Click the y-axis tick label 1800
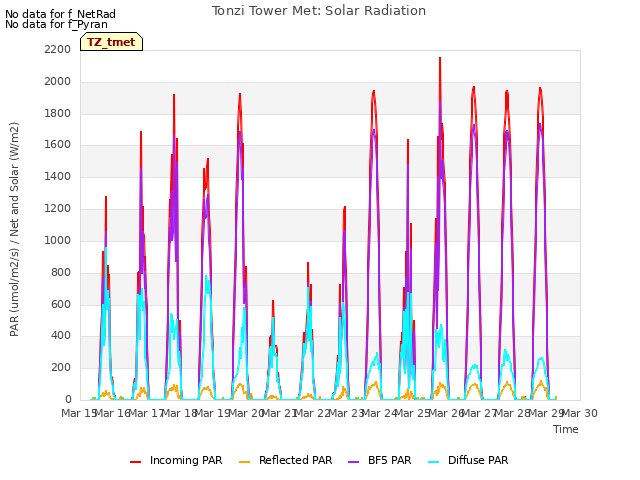 (x=58, y=113)
